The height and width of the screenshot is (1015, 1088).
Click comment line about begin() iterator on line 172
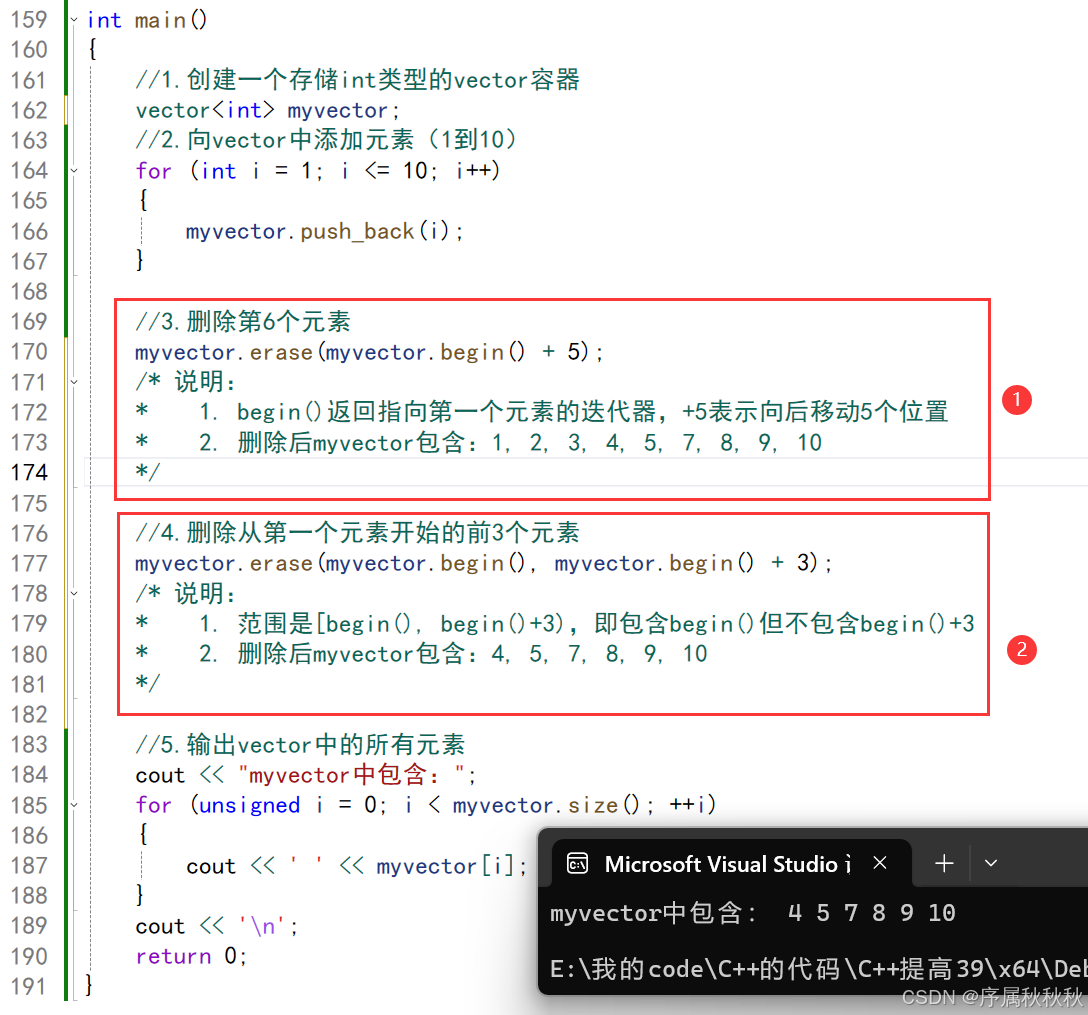(x=542, y=412)
